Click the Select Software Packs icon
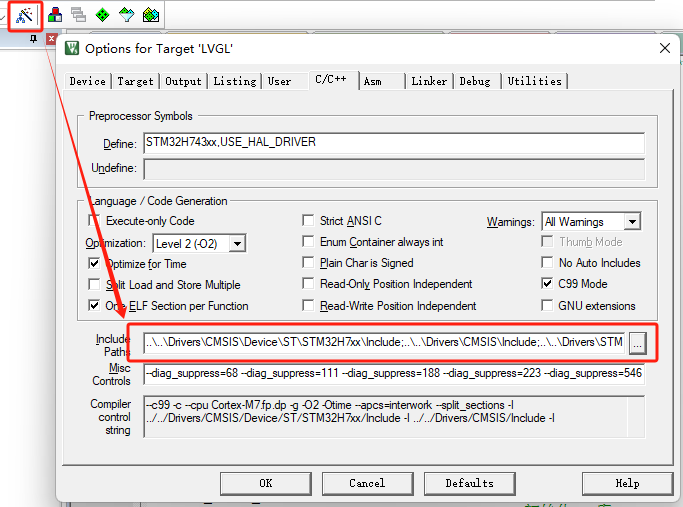The height and width of the screenshot is (507, 683). tap(127, 15)
